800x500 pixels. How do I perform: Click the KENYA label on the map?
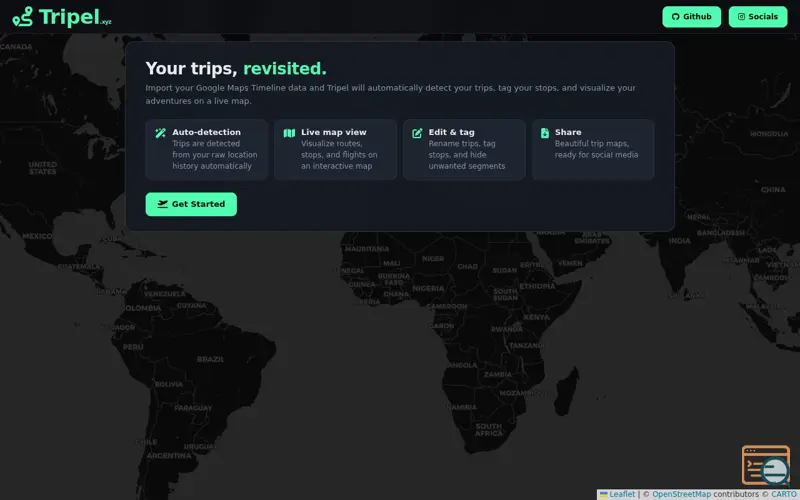coord(536,317)
